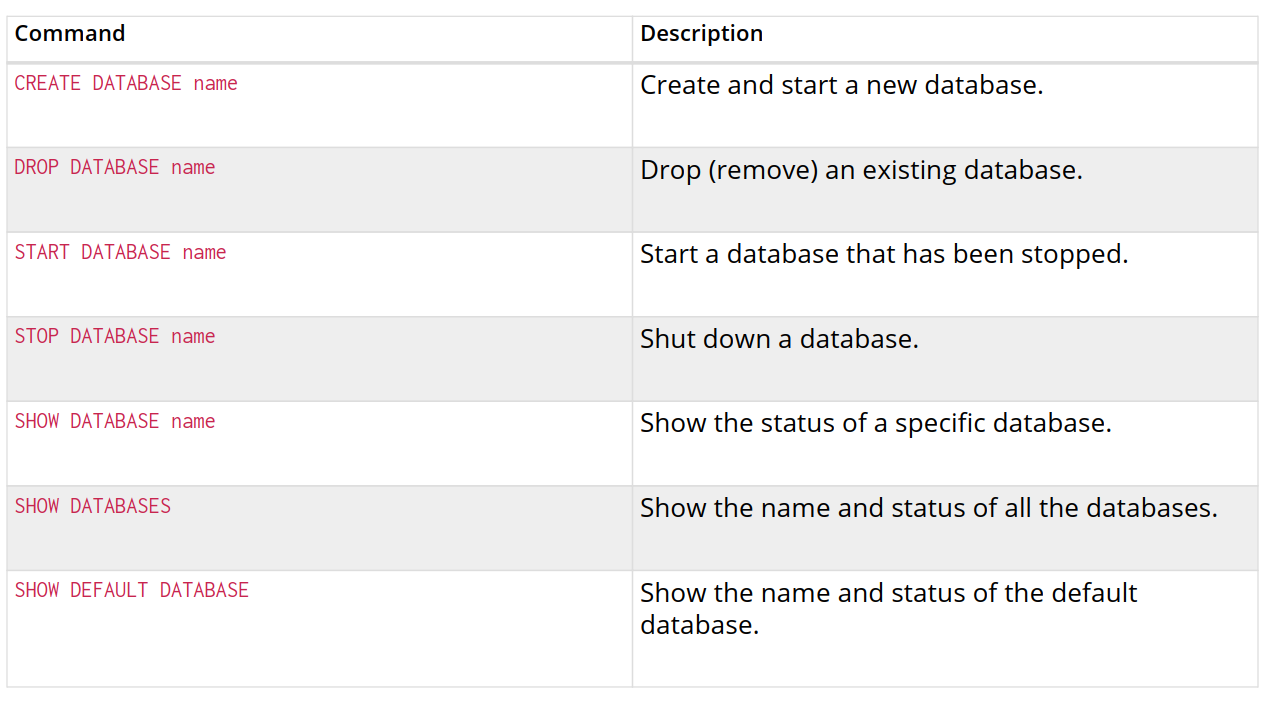The height and width of the screenshot is (702, 1282).
Task: Click the "name" placeholder in START DATABASE
Action: tap(205, 252)
